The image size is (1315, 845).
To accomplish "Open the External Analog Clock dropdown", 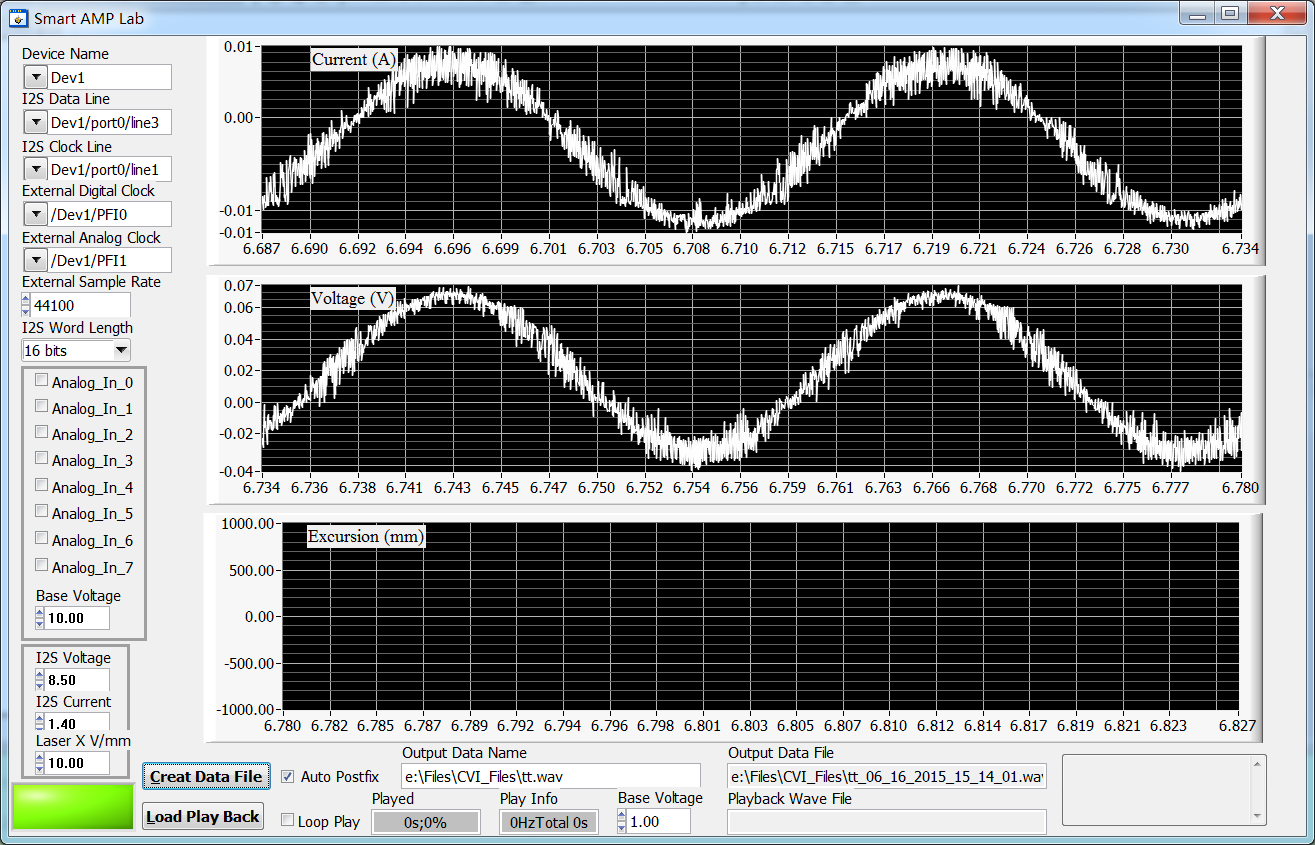I will (x=35, y=261).
